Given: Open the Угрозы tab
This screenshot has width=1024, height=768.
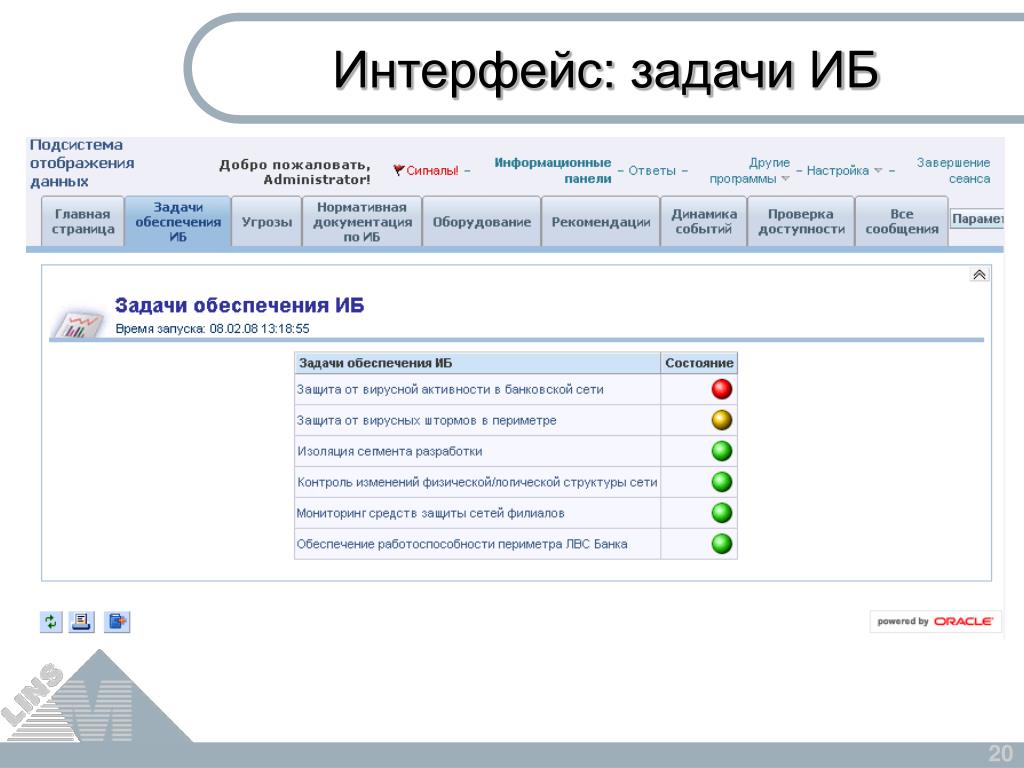Looking at the screenshot, I should click(x=266, y=221).
